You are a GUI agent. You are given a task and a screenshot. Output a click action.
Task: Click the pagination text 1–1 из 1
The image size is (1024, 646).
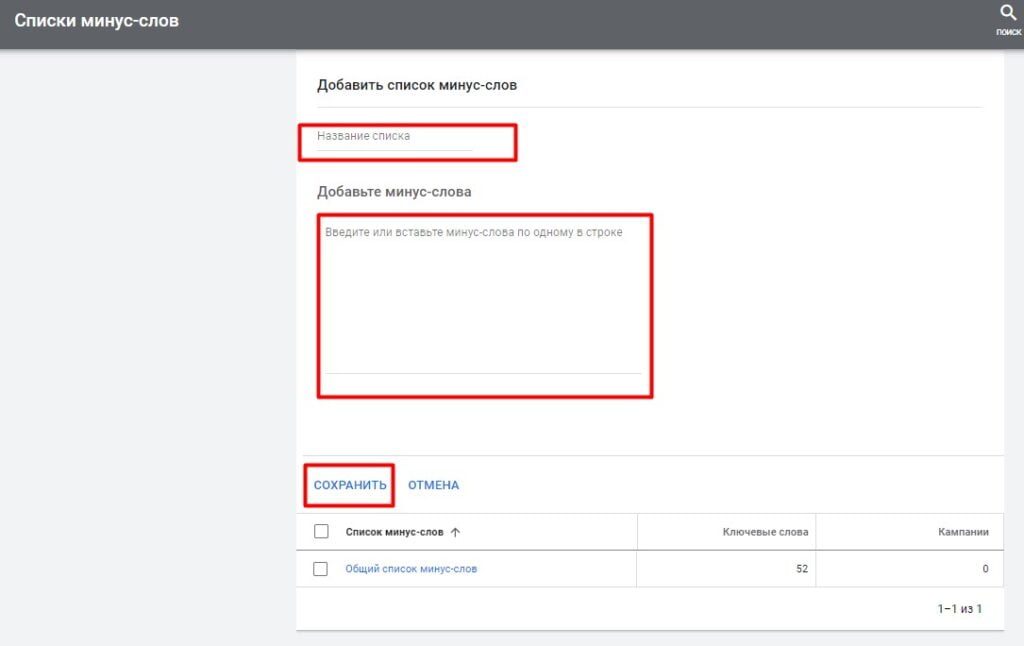tap(960, 609)
